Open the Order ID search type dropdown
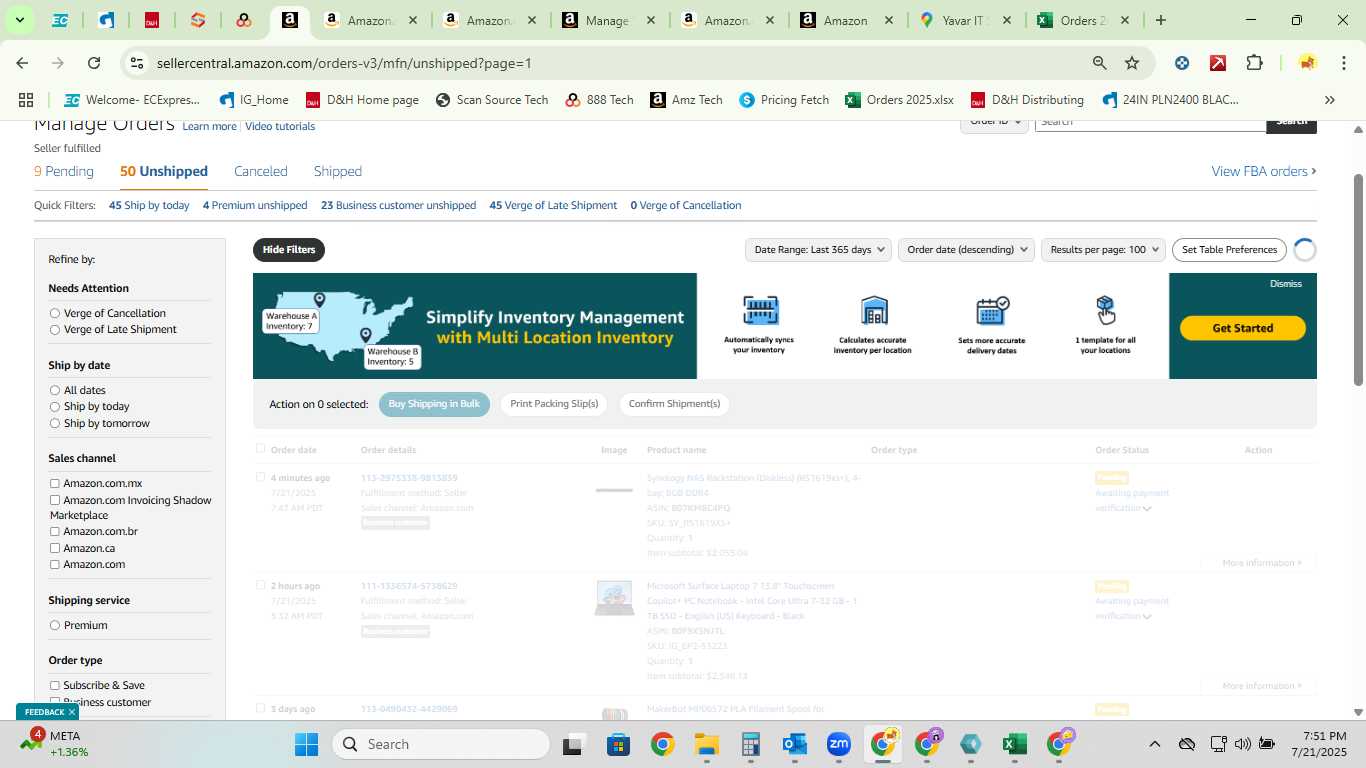Image resolution: width=1366 pixels, height=768 pixels. coord(995,121)
